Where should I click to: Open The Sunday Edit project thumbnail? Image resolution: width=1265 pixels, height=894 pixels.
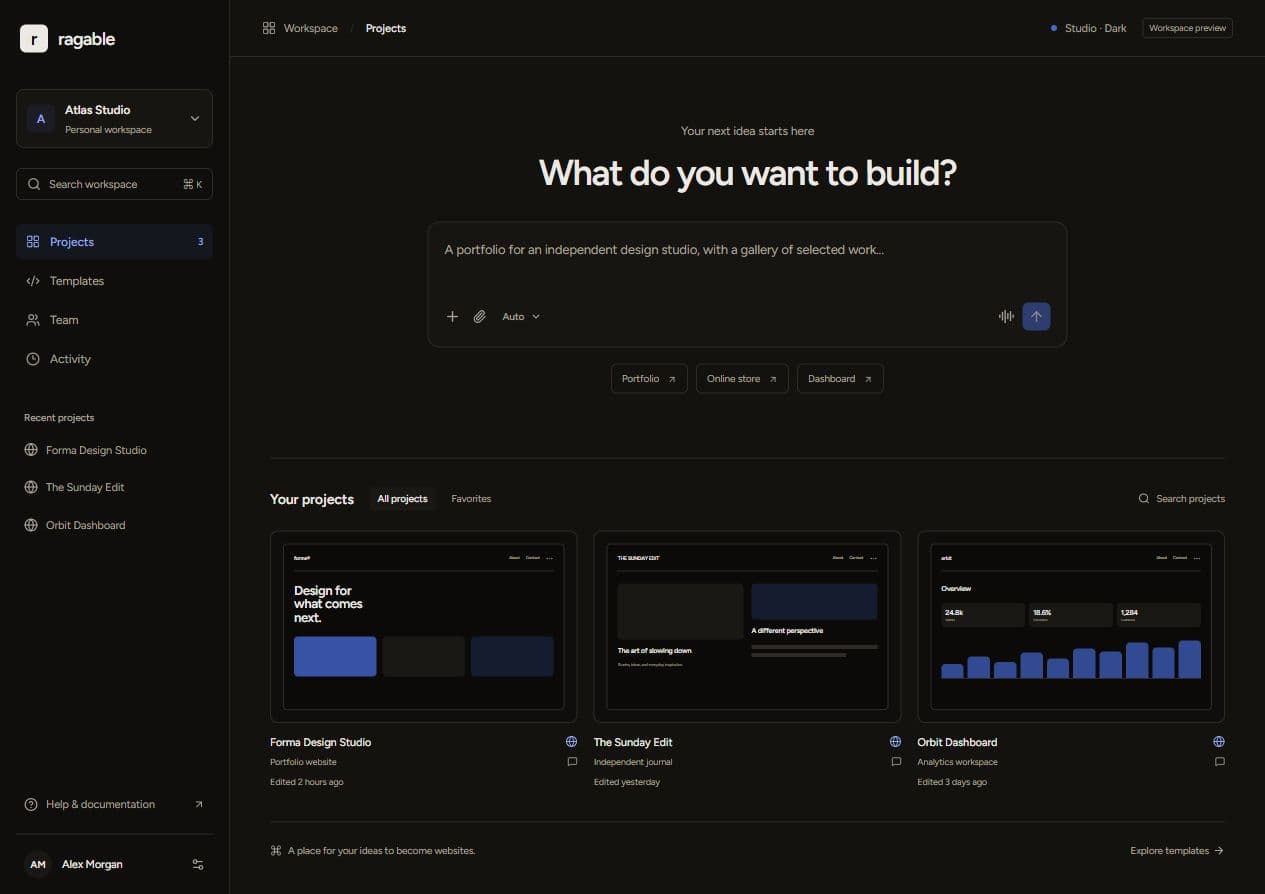[747, 626]
